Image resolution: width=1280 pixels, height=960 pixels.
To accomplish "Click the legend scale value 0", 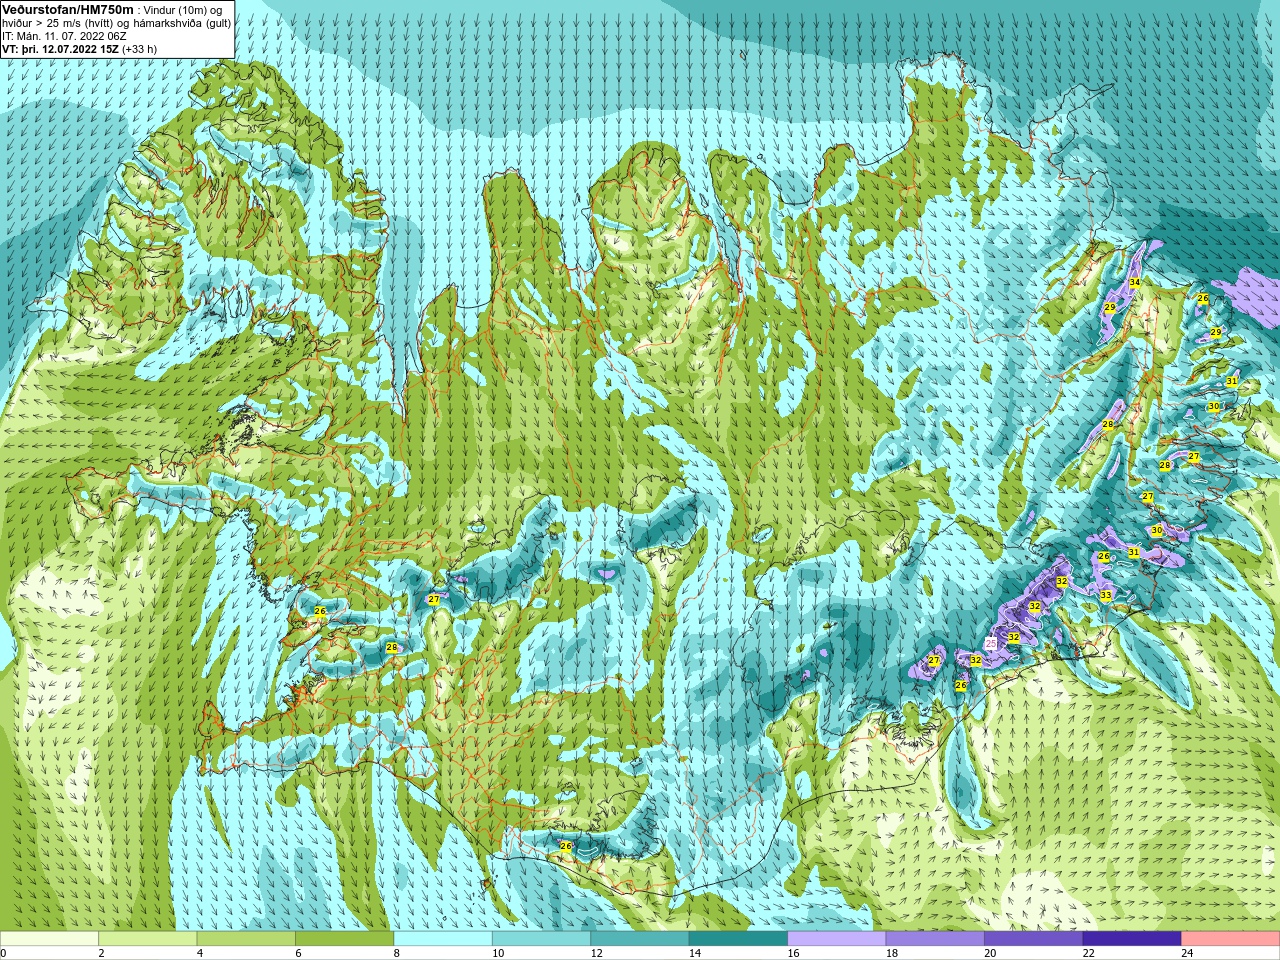I will point(4,953).
